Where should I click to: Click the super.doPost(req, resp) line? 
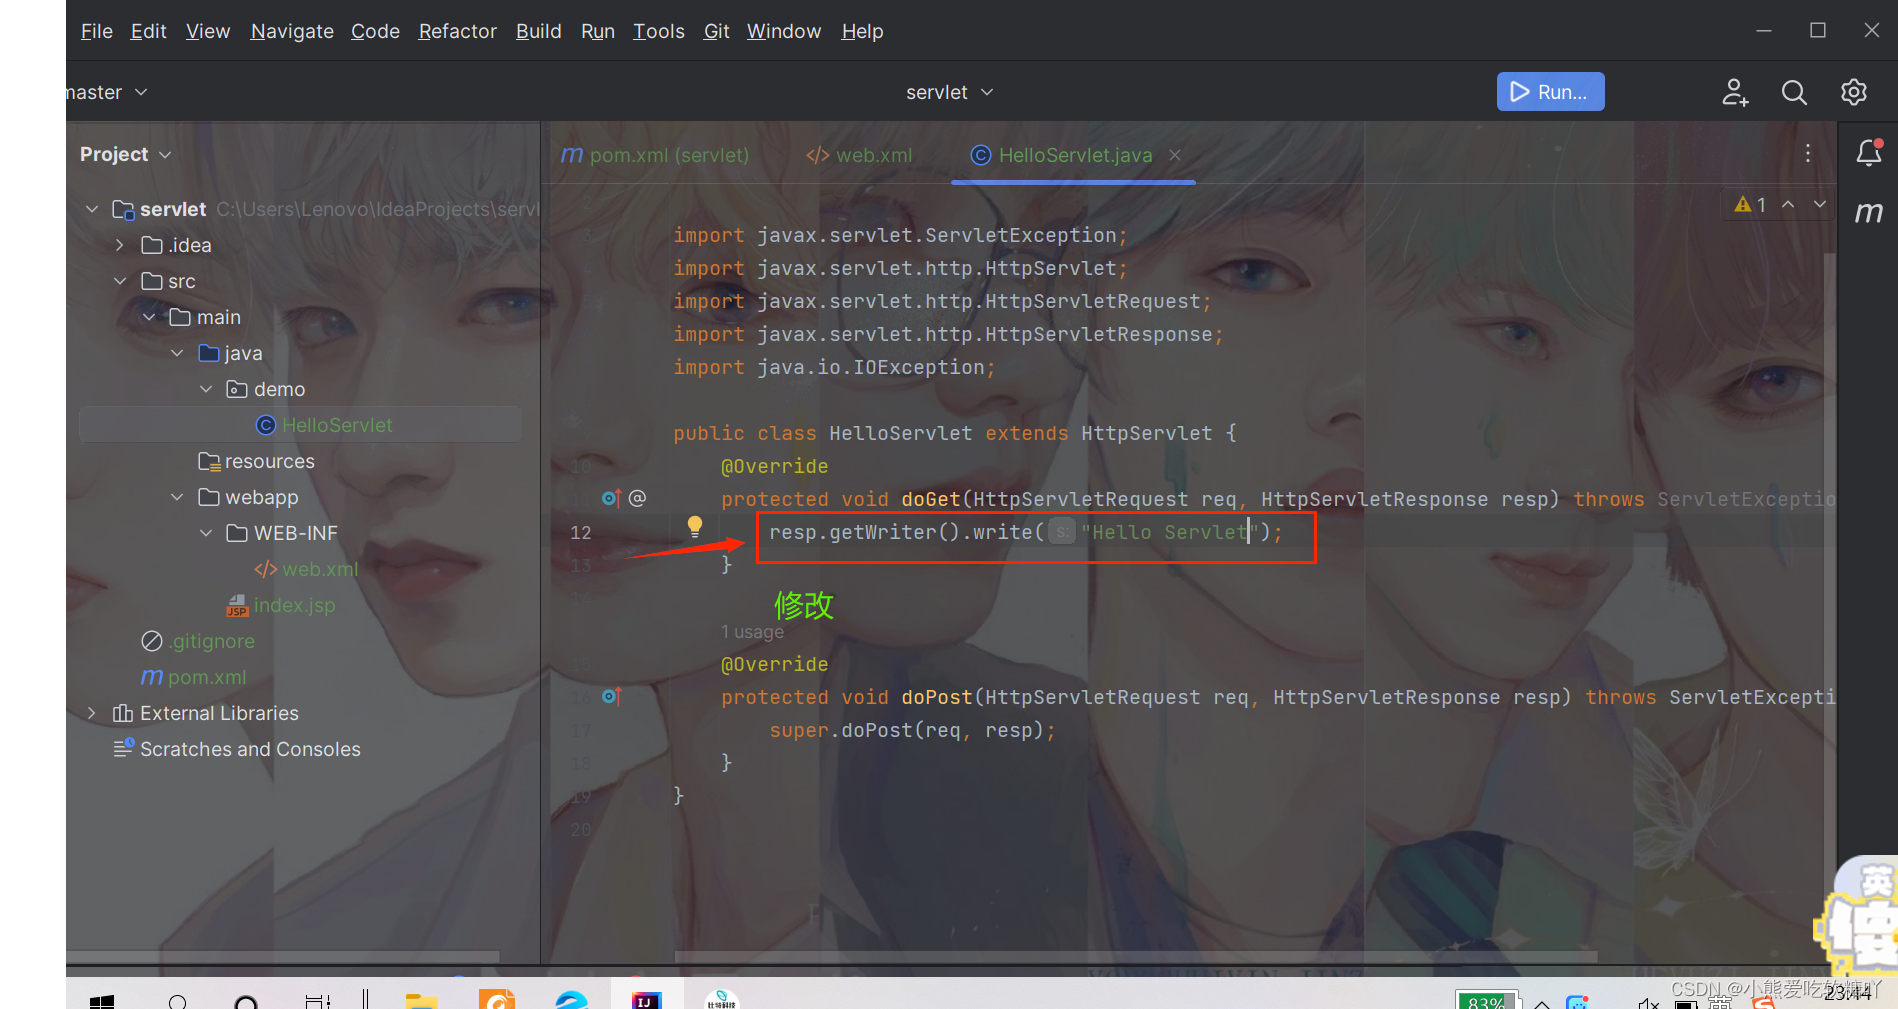[x=912, y=730]
